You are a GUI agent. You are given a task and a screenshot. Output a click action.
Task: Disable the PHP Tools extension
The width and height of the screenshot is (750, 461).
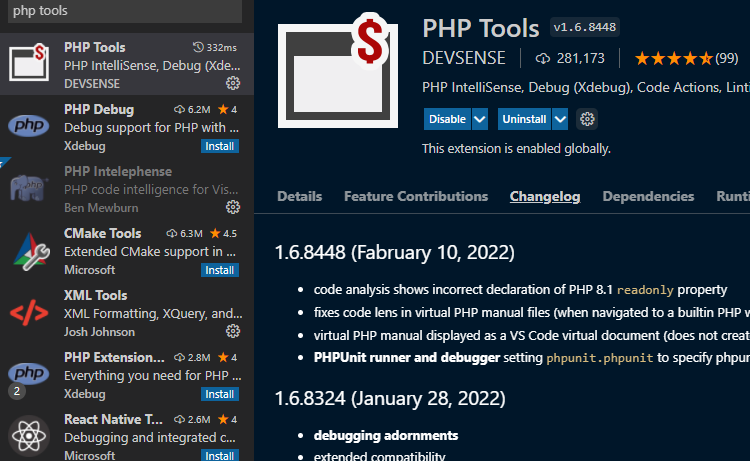[x=447, y=119]
